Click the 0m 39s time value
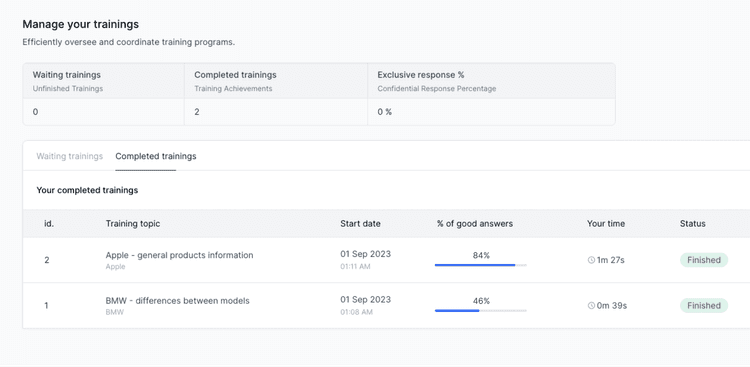750x367 pixels. point(612,306)
